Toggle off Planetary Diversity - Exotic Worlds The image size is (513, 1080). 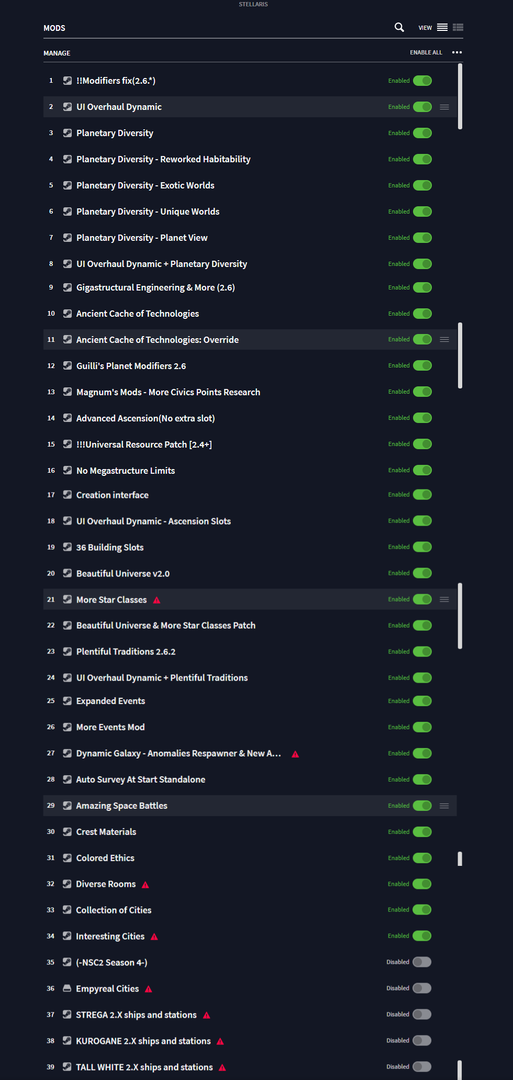tap(422, 185)
